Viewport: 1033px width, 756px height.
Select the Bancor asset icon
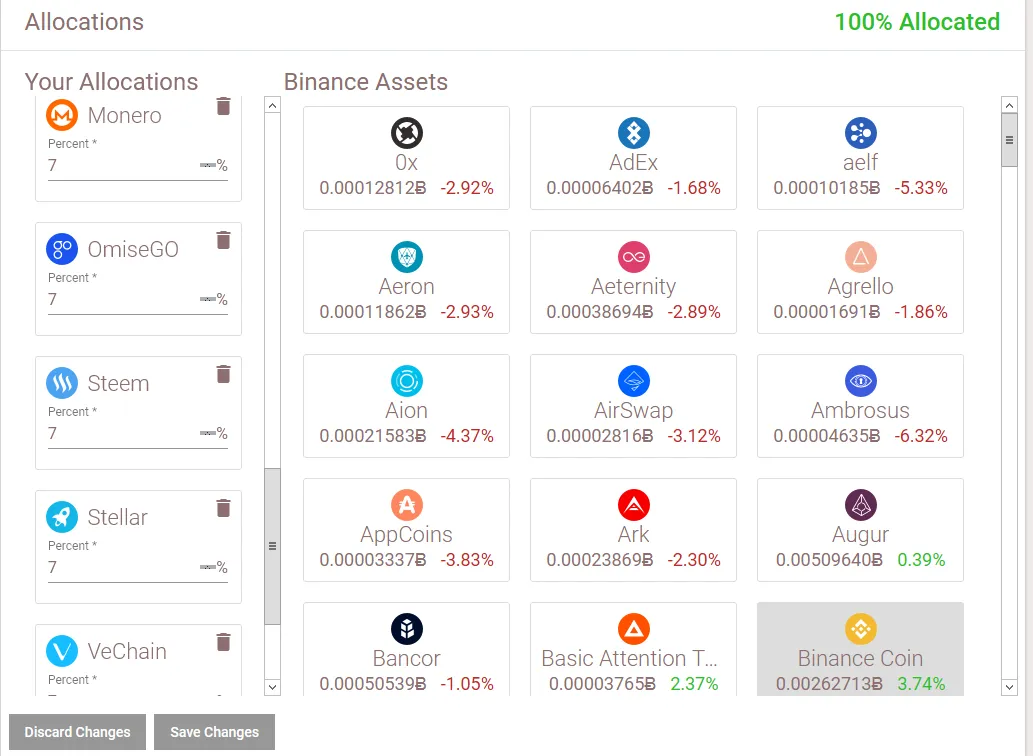406,629
